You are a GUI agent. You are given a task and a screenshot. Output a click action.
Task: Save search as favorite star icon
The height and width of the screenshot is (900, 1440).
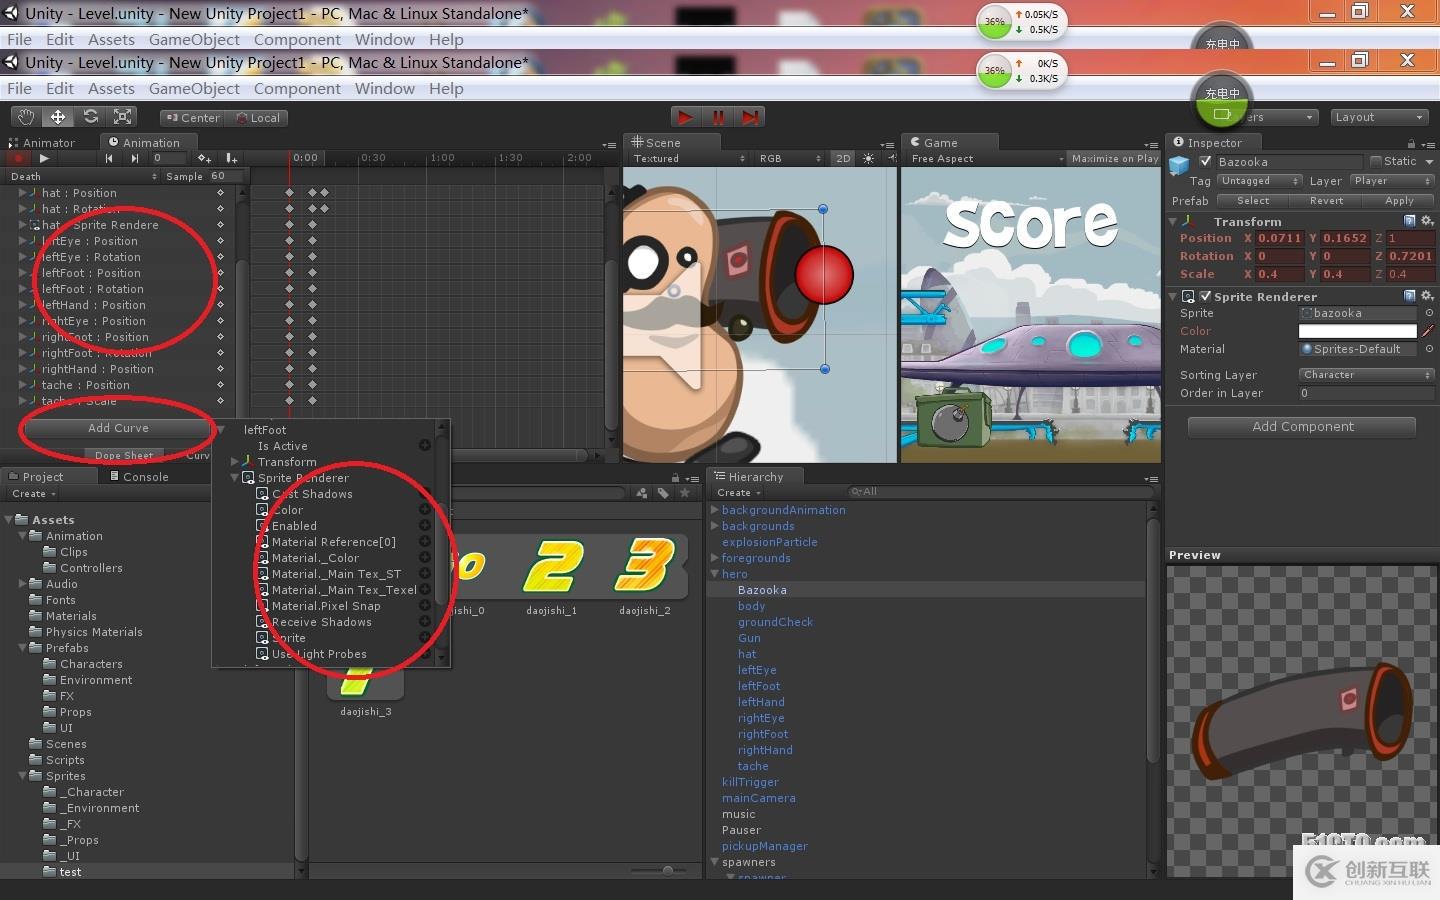(x=685, y=493)
